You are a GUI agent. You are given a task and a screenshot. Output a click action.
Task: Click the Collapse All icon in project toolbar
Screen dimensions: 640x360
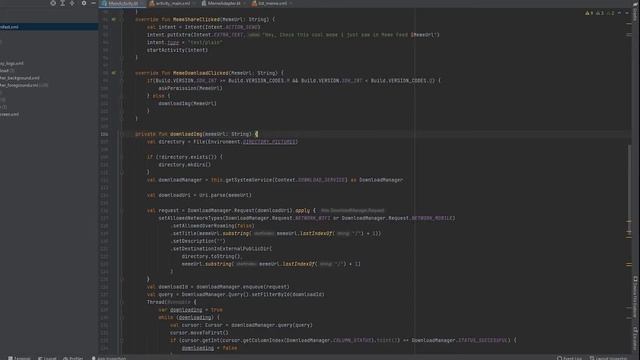click(72, 3)
